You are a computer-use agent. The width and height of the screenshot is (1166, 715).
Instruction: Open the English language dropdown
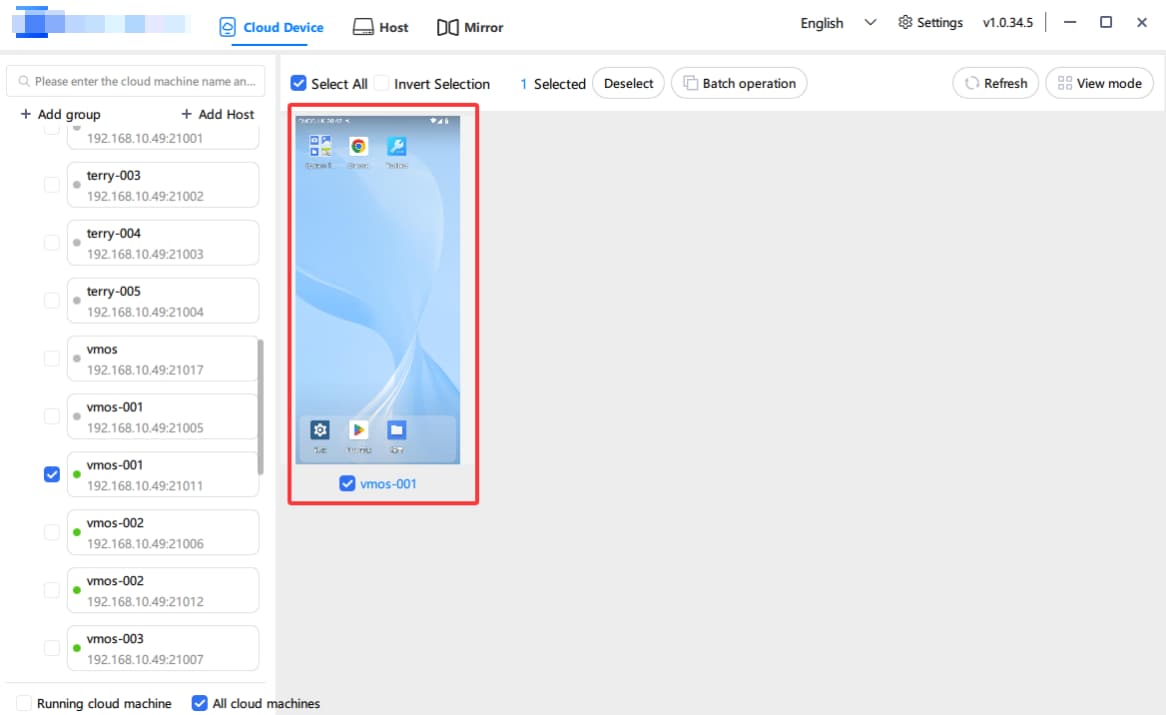838,23
